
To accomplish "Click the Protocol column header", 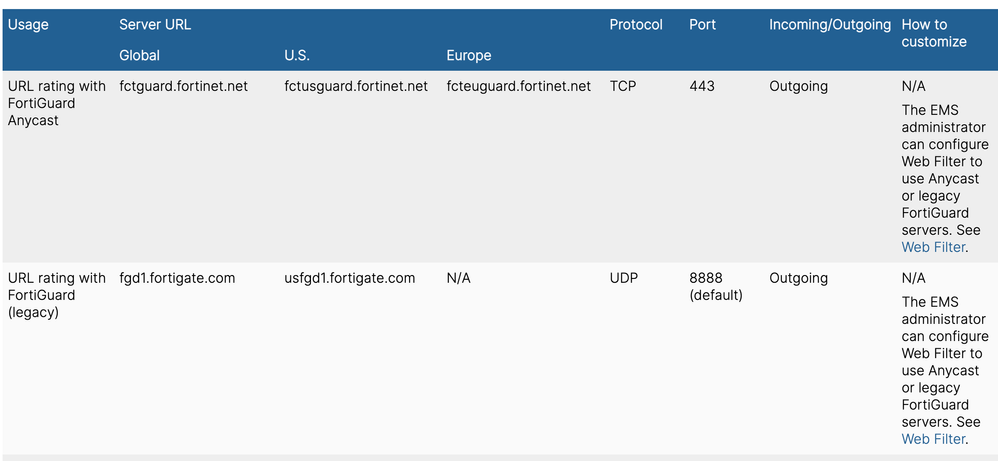I will pos(636,25).
